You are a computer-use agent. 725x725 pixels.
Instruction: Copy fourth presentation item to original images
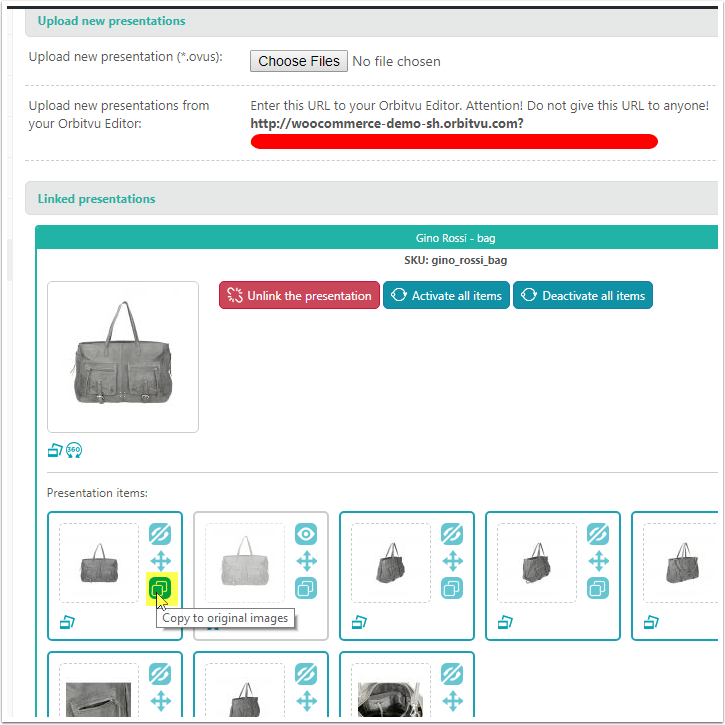[598, 588]
